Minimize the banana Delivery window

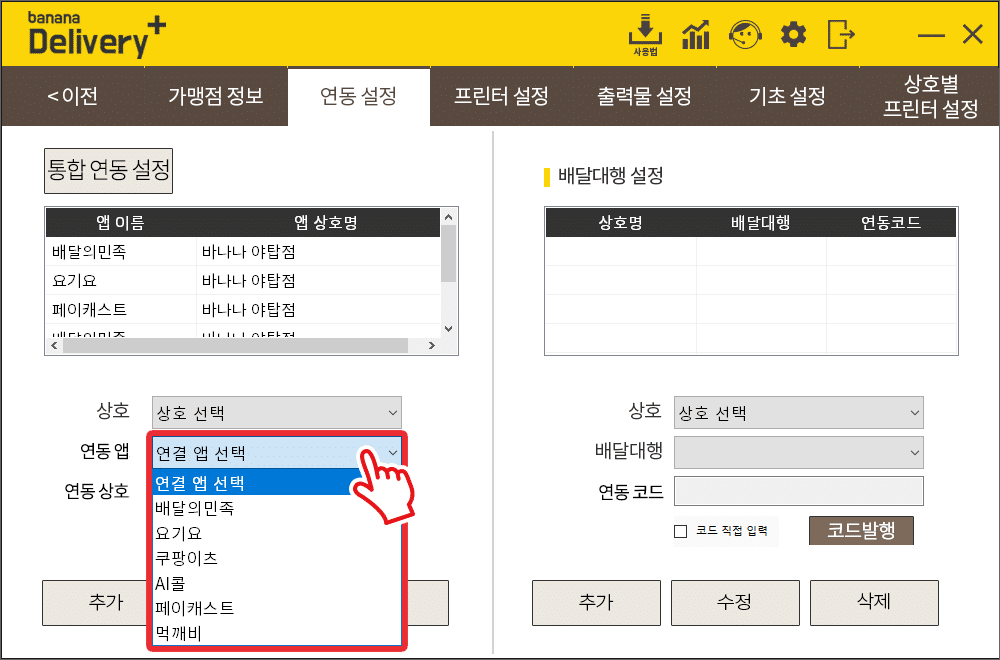[930, 35]
